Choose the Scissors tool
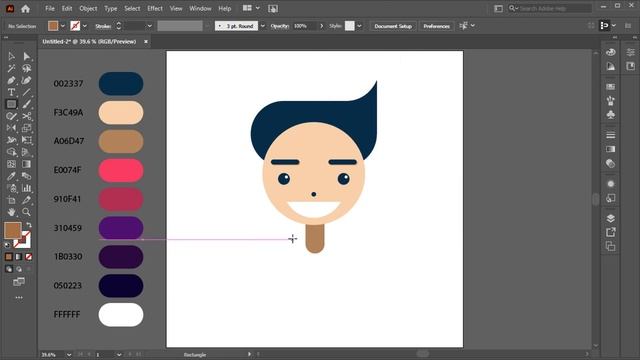640x360 pixels. (27, 116)
